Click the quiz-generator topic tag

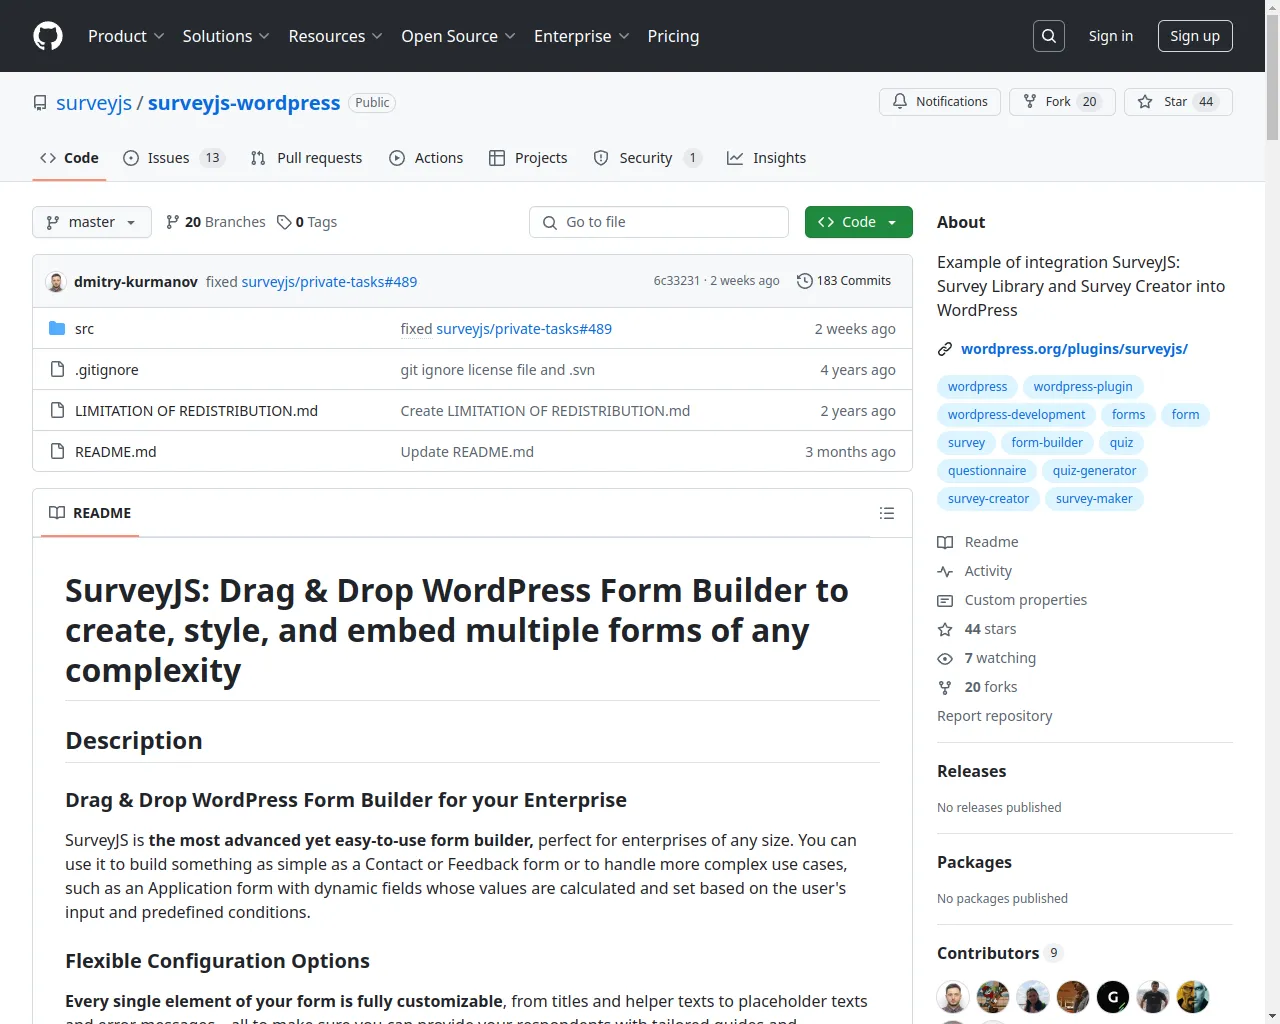(x=1094, y=471)
